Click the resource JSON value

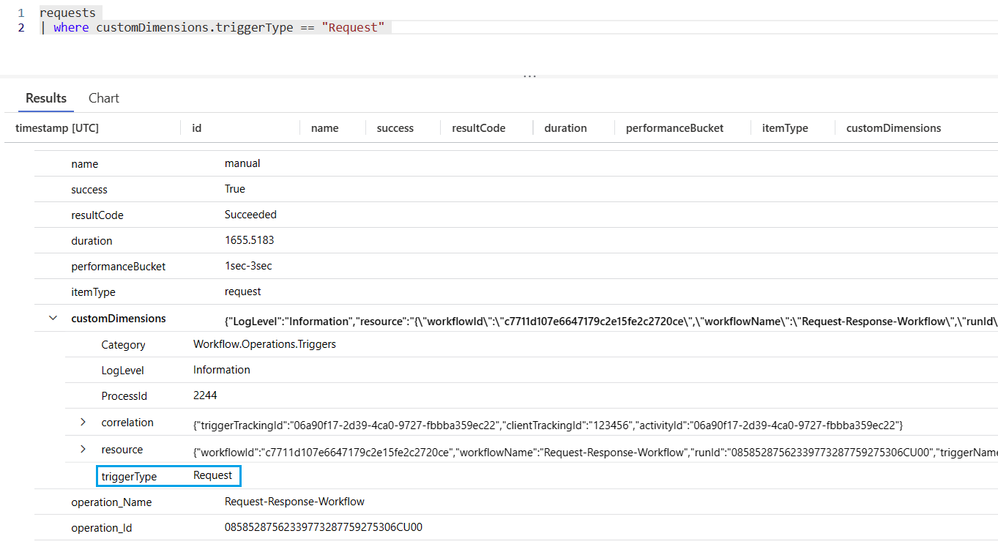595,452
